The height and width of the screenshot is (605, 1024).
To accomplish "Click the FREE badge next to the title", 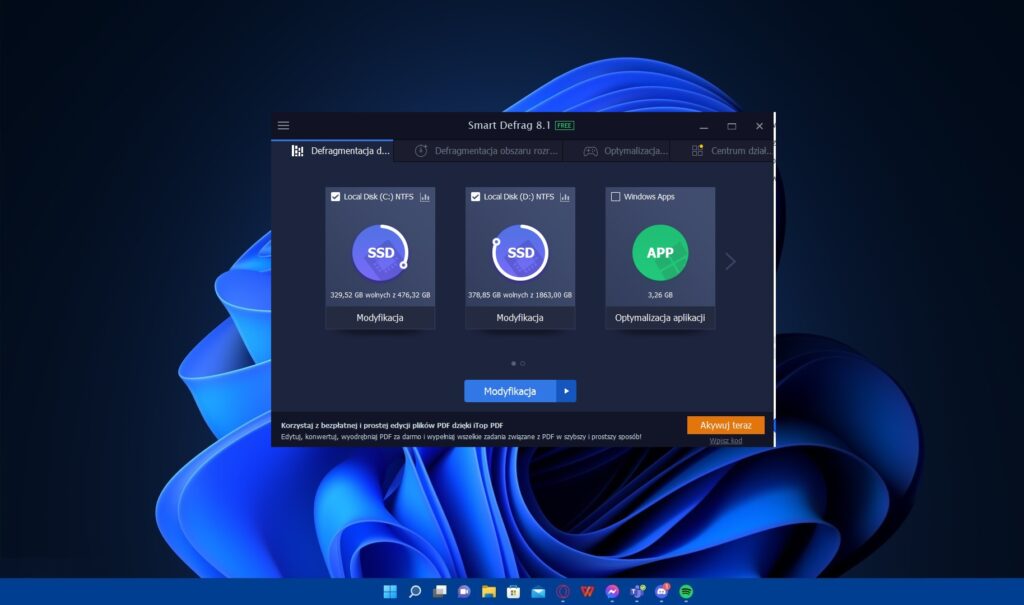I will (x=564, y=125).
